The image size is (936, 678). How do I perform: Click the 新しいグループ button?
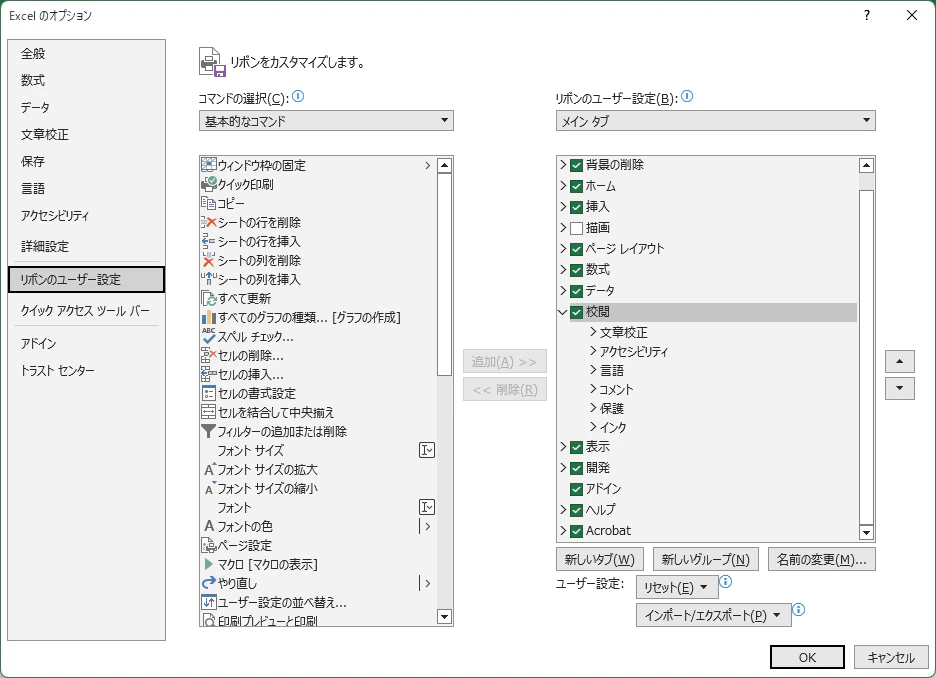[x=706, y=559]
